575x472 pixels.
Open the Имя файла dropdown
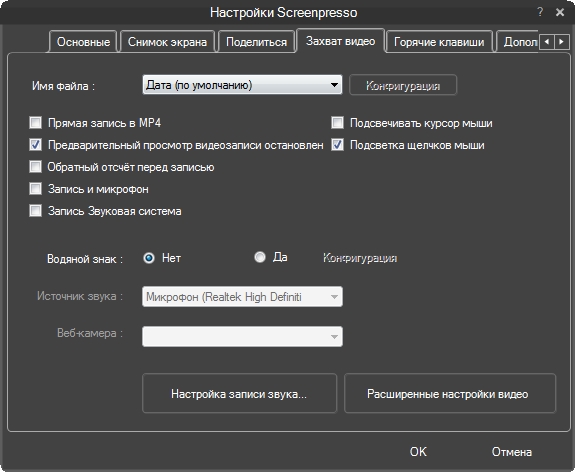click(x=242, y=85)
